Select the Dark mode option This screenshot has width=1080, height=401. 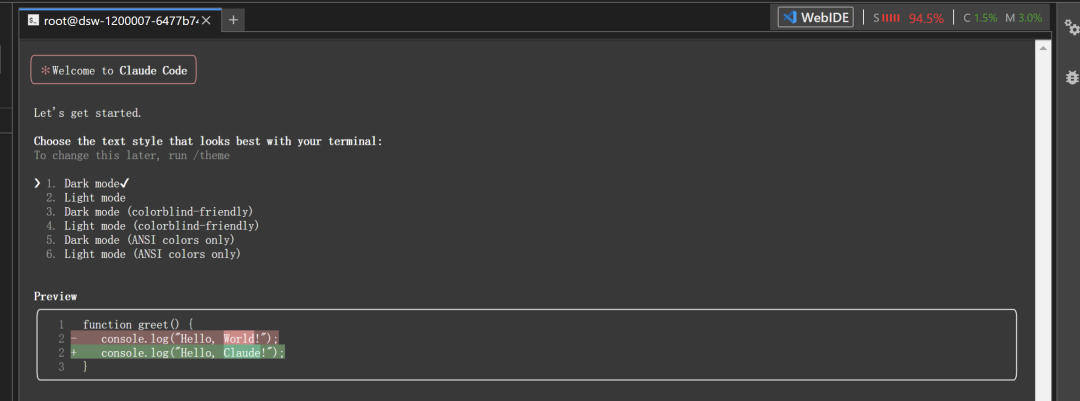90,184
